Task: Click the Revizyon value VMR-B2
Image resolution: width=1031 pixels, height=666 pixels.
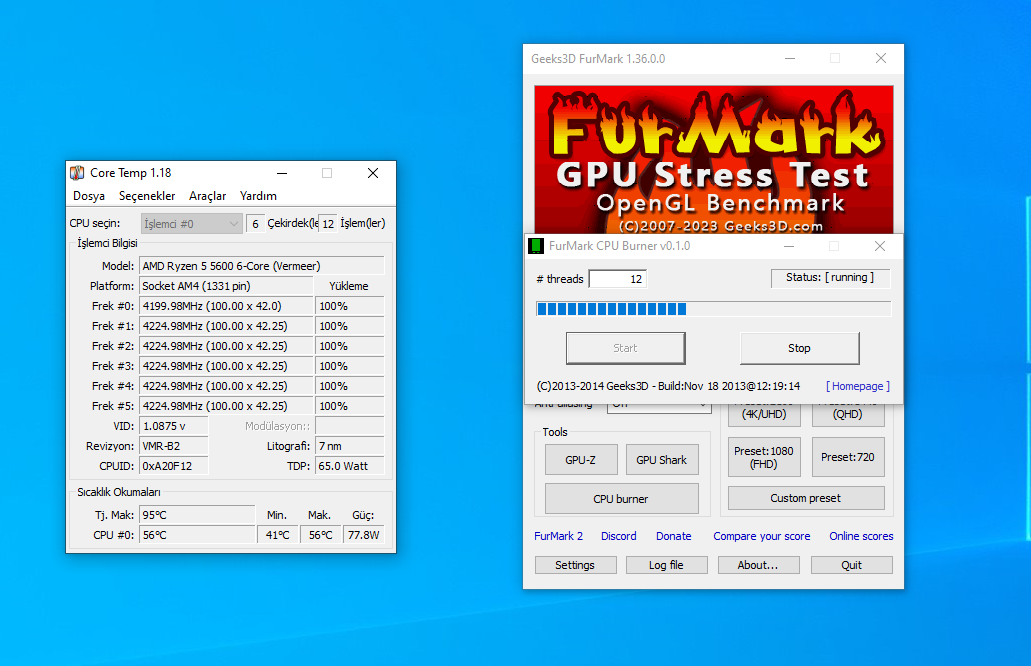Action: (x=174, y=446)
